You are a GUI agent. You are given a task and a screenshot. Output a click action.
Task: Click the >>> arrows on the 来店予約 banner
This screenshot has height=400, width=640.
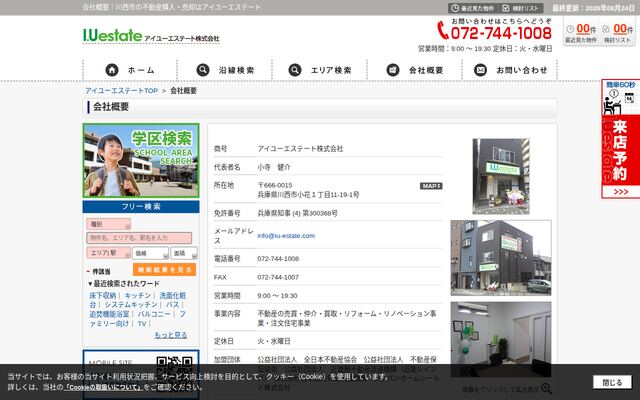620,191
